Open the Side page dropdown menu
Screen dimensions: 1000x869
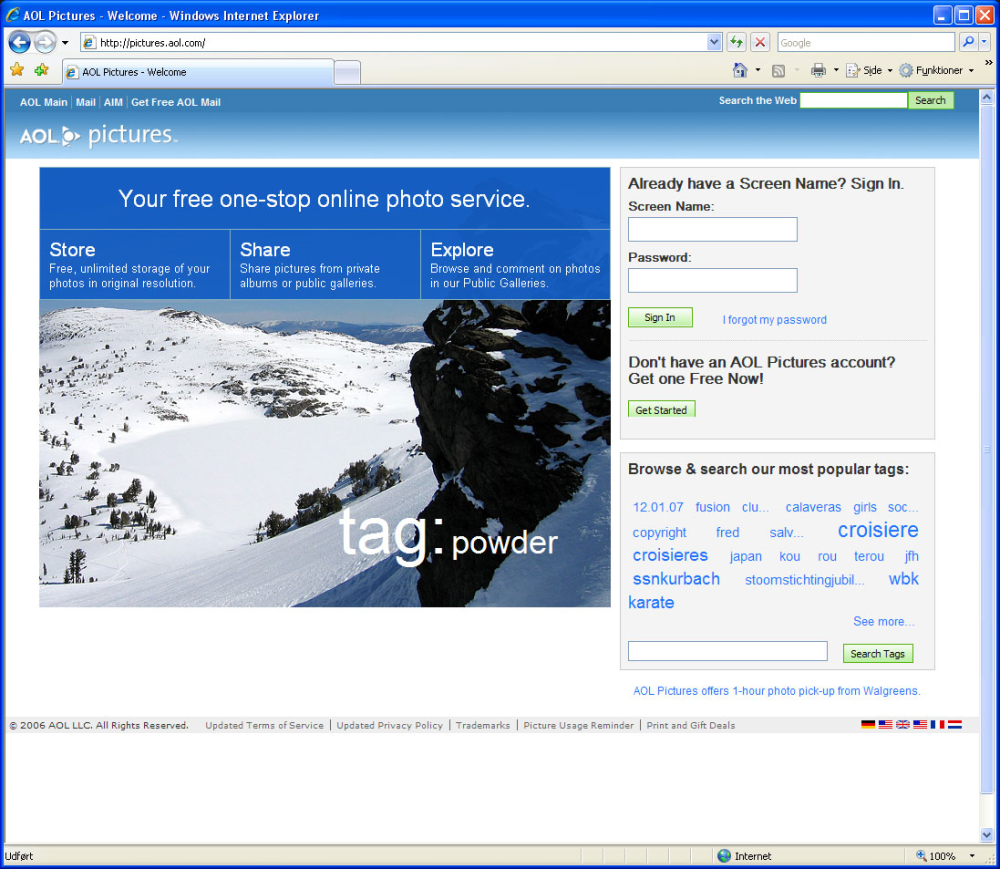point(869,70)
